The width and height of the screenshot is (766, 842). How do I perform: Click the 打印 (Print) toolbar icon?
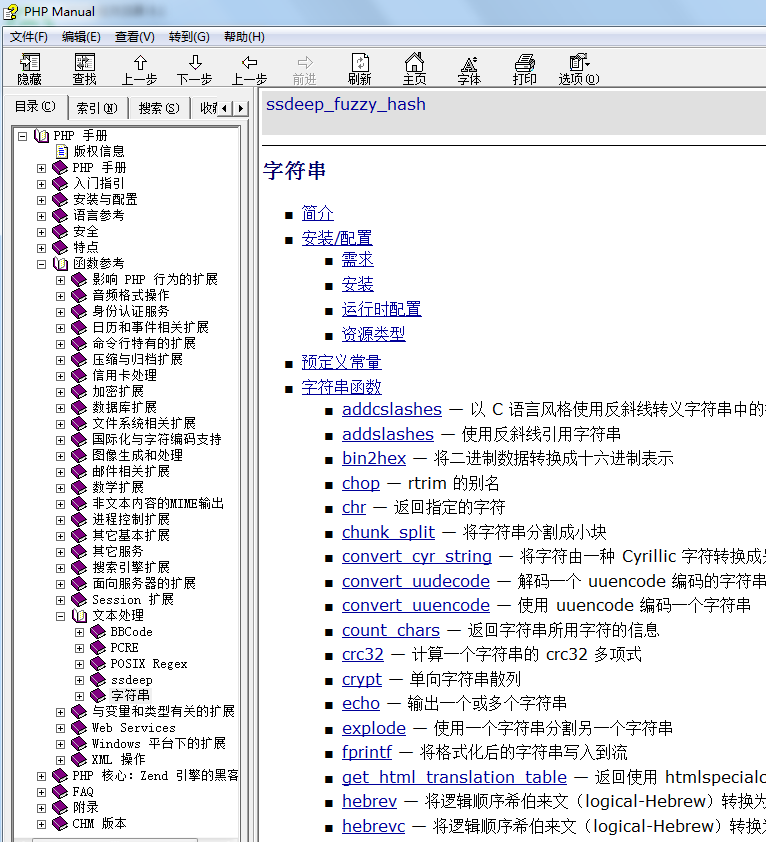[x=524, y=63]
